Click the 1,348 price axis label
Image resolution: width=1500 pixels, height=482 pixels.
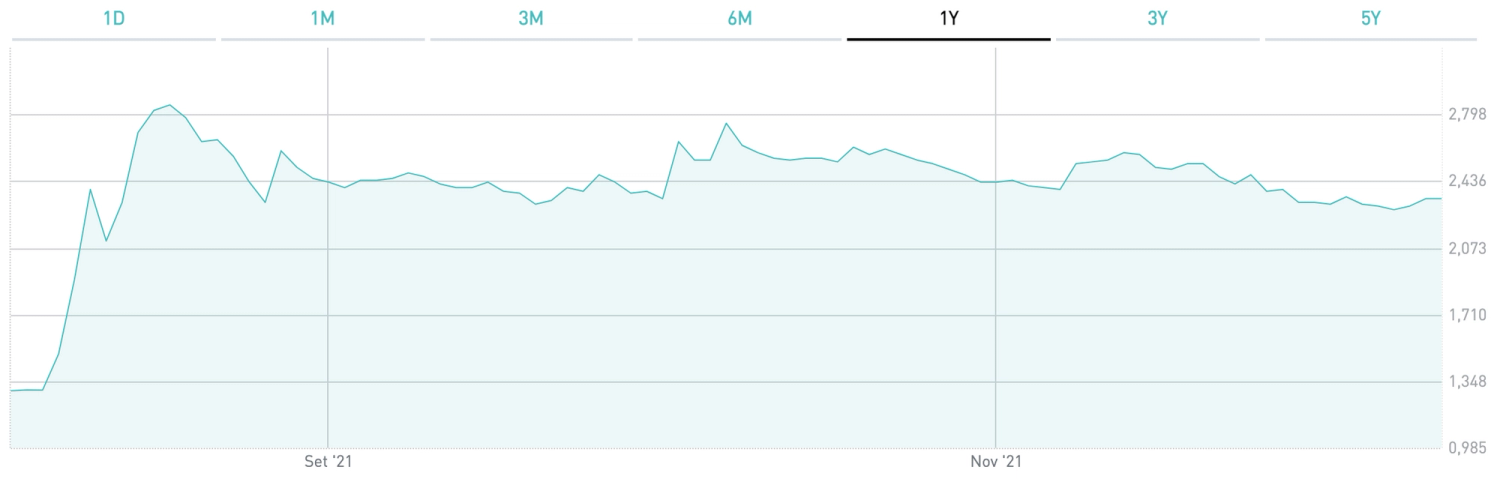[x=1467, y=383]
